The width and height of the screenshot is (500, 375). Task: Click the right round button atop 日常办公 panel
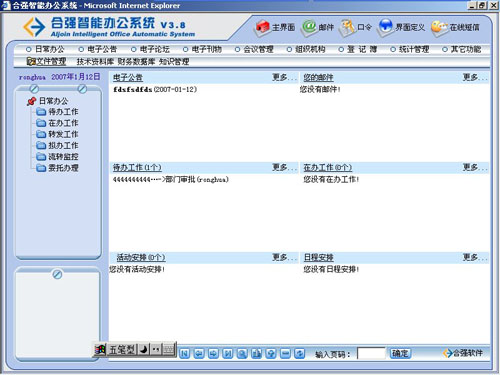[x=82, y=89]
